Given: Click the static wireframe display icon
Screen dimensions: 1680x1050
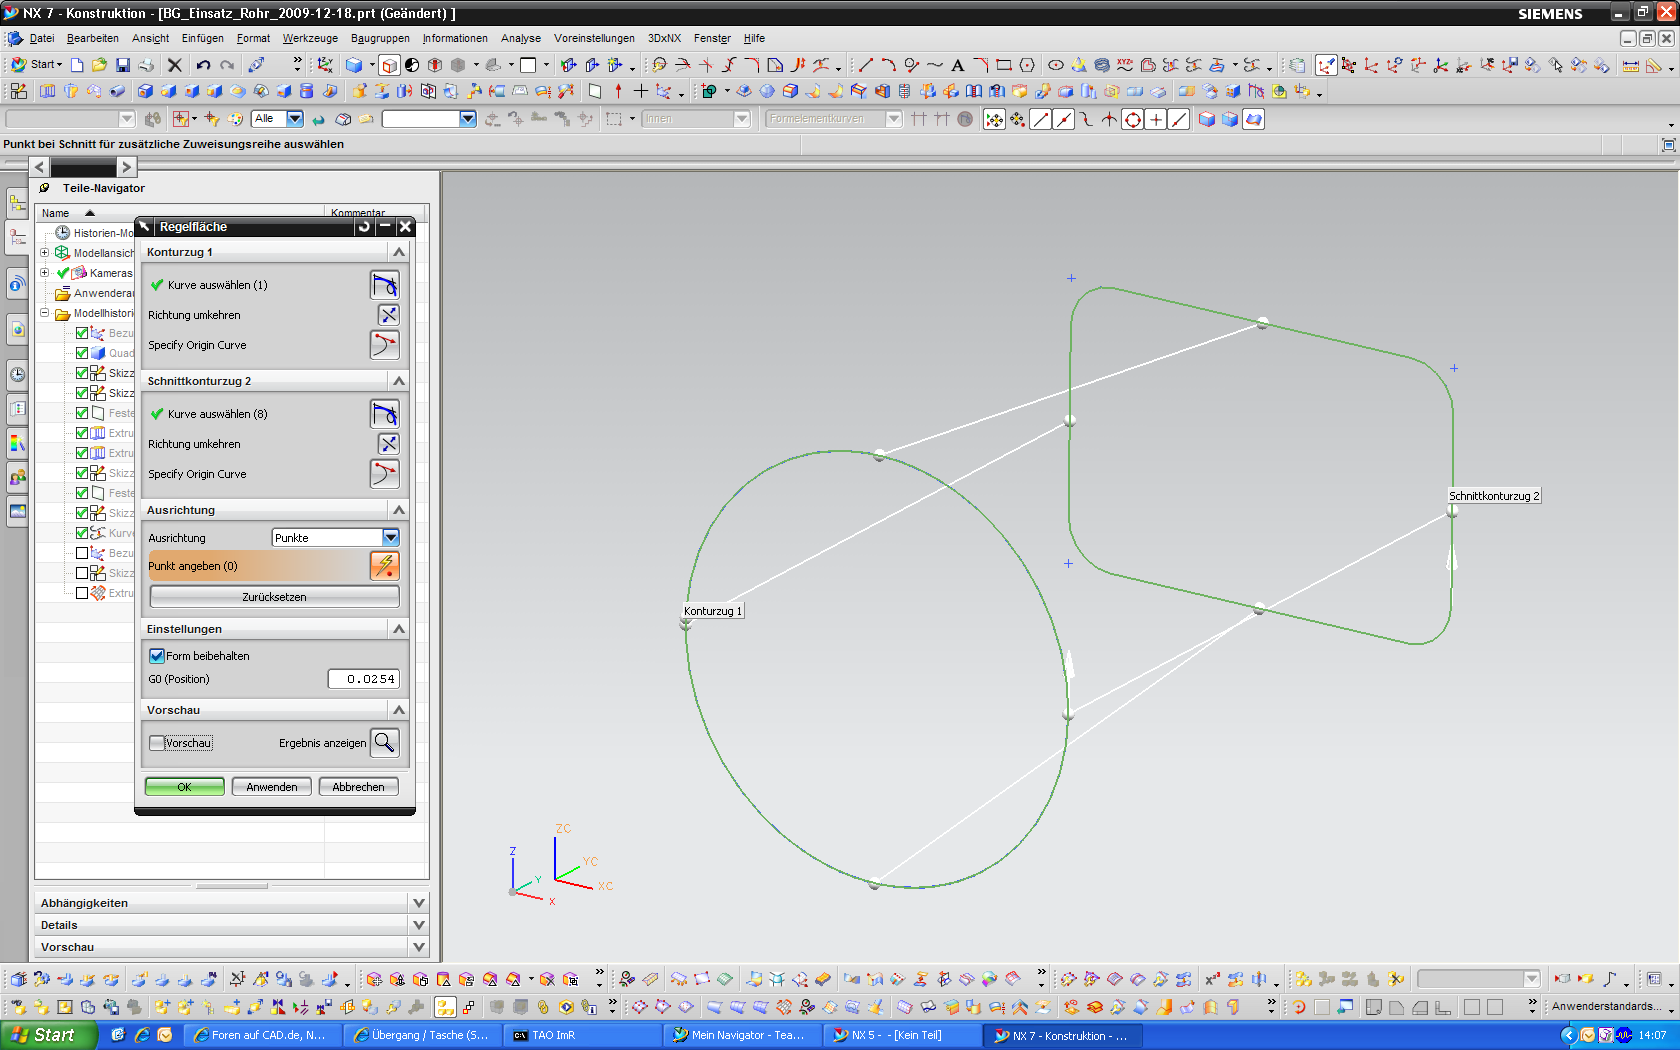Looking at the screenshot, I should pos(389,65).
